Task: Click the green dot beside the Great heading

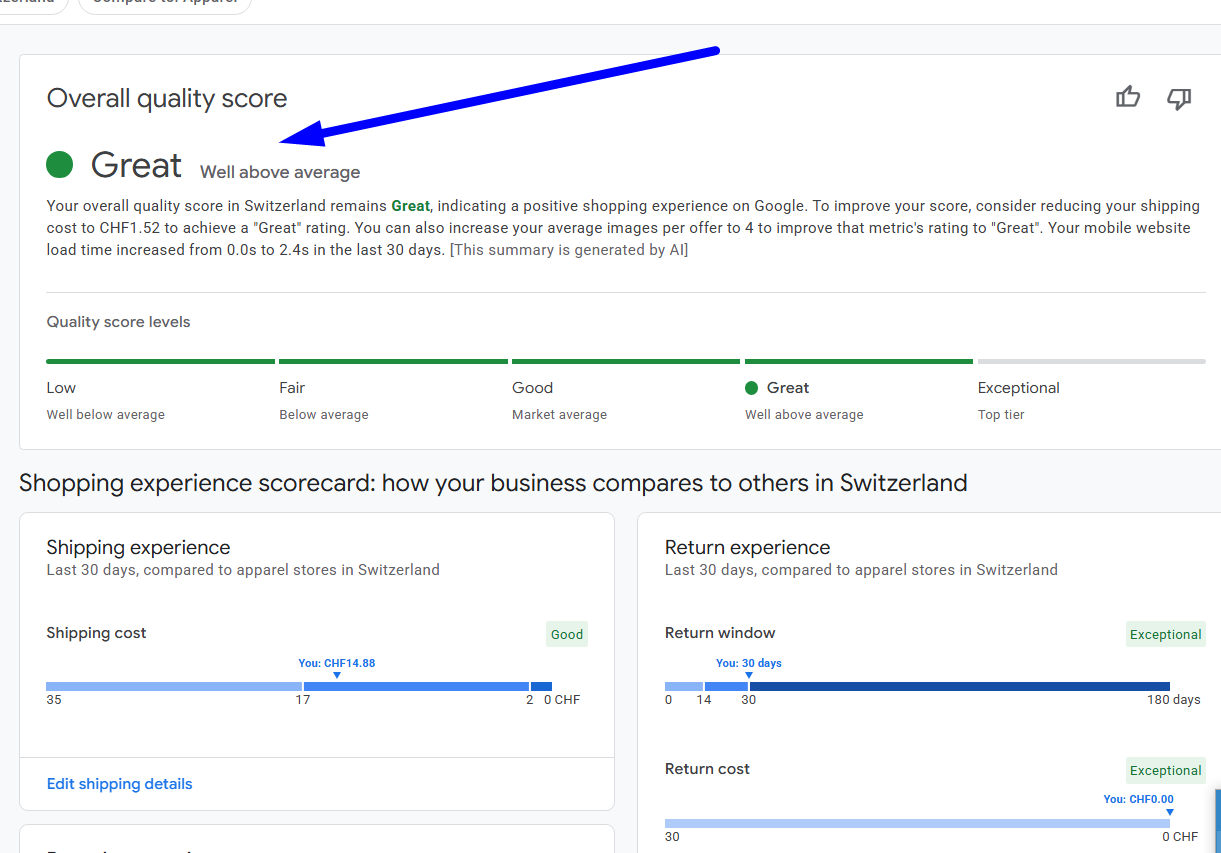Action: (60, 165)
